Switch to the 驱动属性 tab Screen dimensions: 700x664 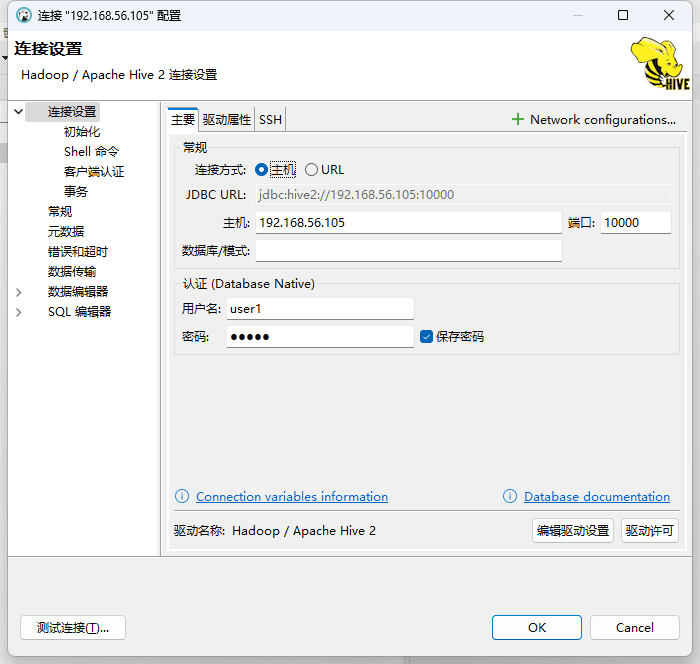pos(226,120)
